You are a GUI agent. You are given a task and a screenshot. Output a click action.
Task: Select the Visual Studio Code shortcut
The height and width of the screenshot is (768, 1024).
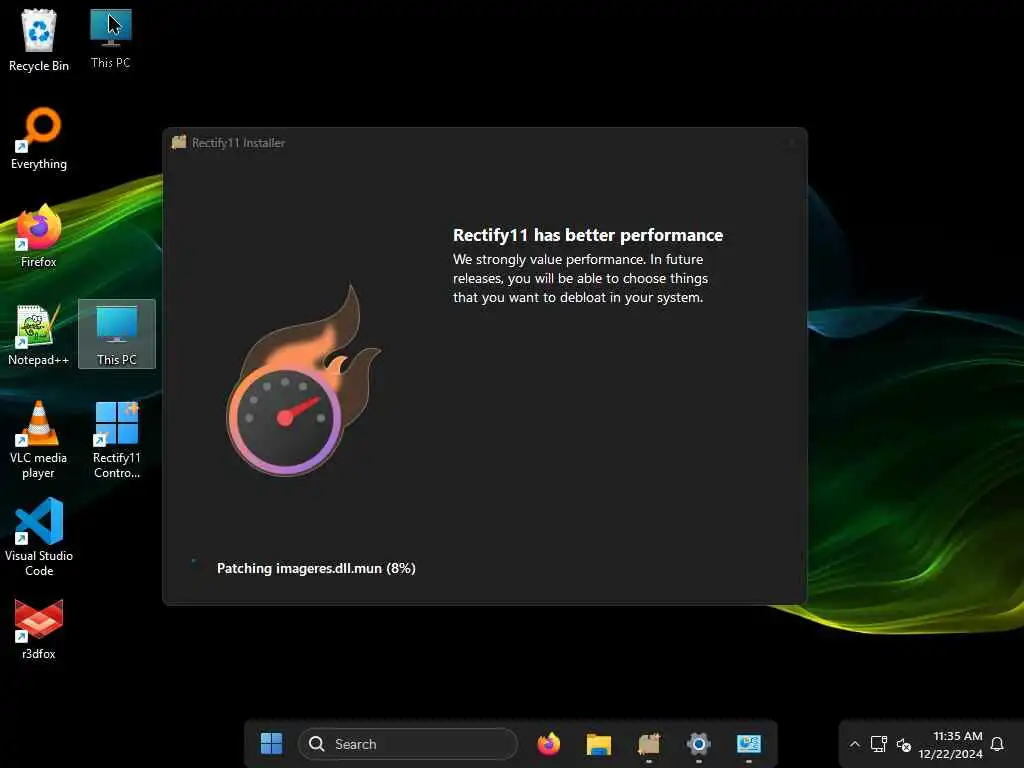click(x=39, y=538)
